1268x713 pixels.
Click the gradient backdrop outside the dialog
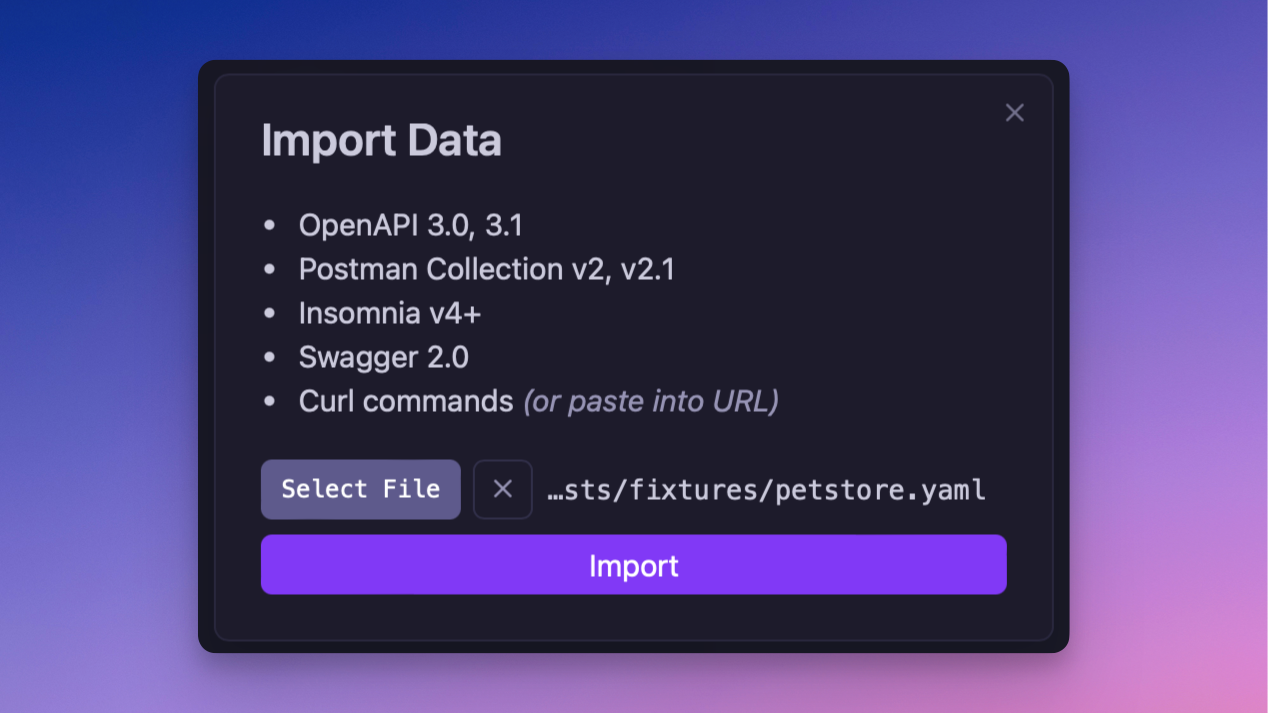pos(100,400)
